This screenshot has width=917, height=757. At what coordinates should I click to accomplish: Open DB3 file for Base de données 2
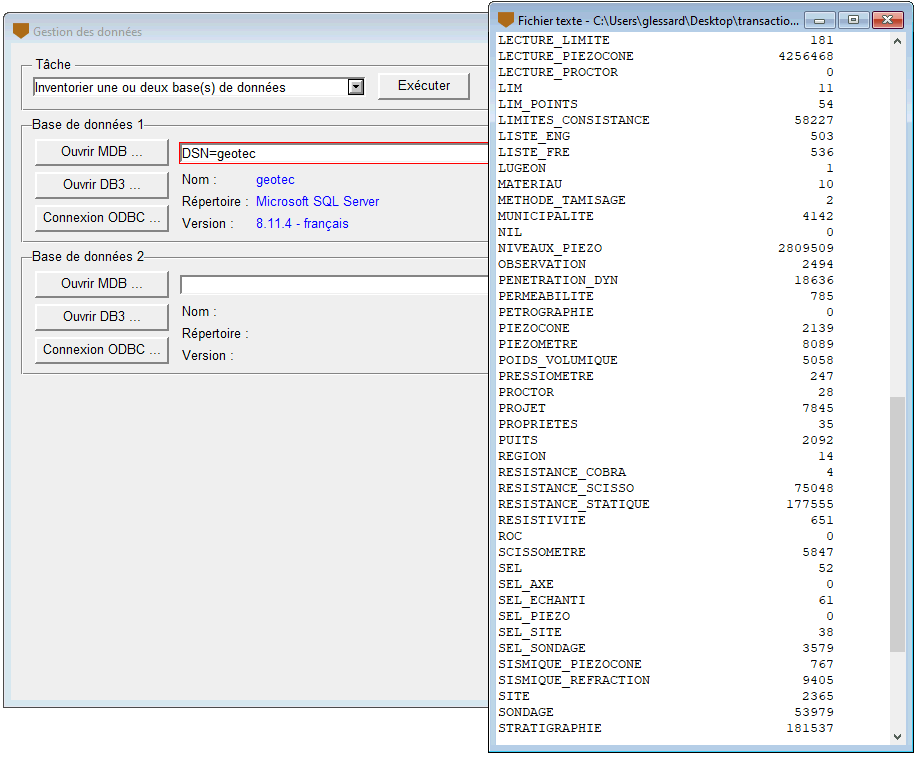pos(102,316)
